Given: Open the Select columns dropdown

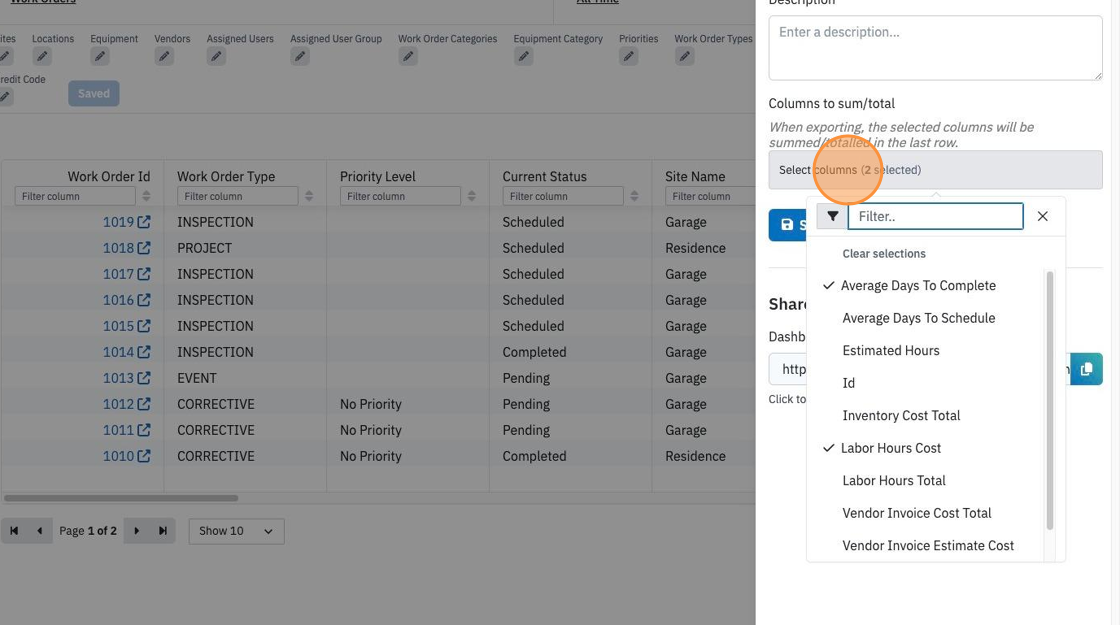Looking at the screenshot, I should pos(936,170).
